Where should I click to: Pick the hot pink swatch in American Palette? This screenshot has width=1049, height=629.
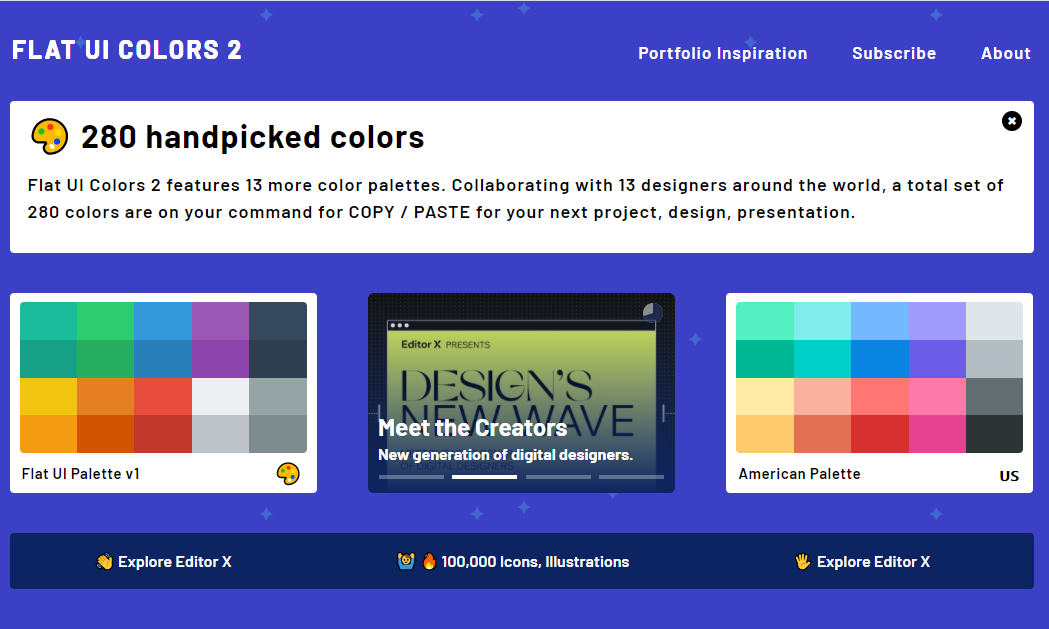[x=938, y=434]
